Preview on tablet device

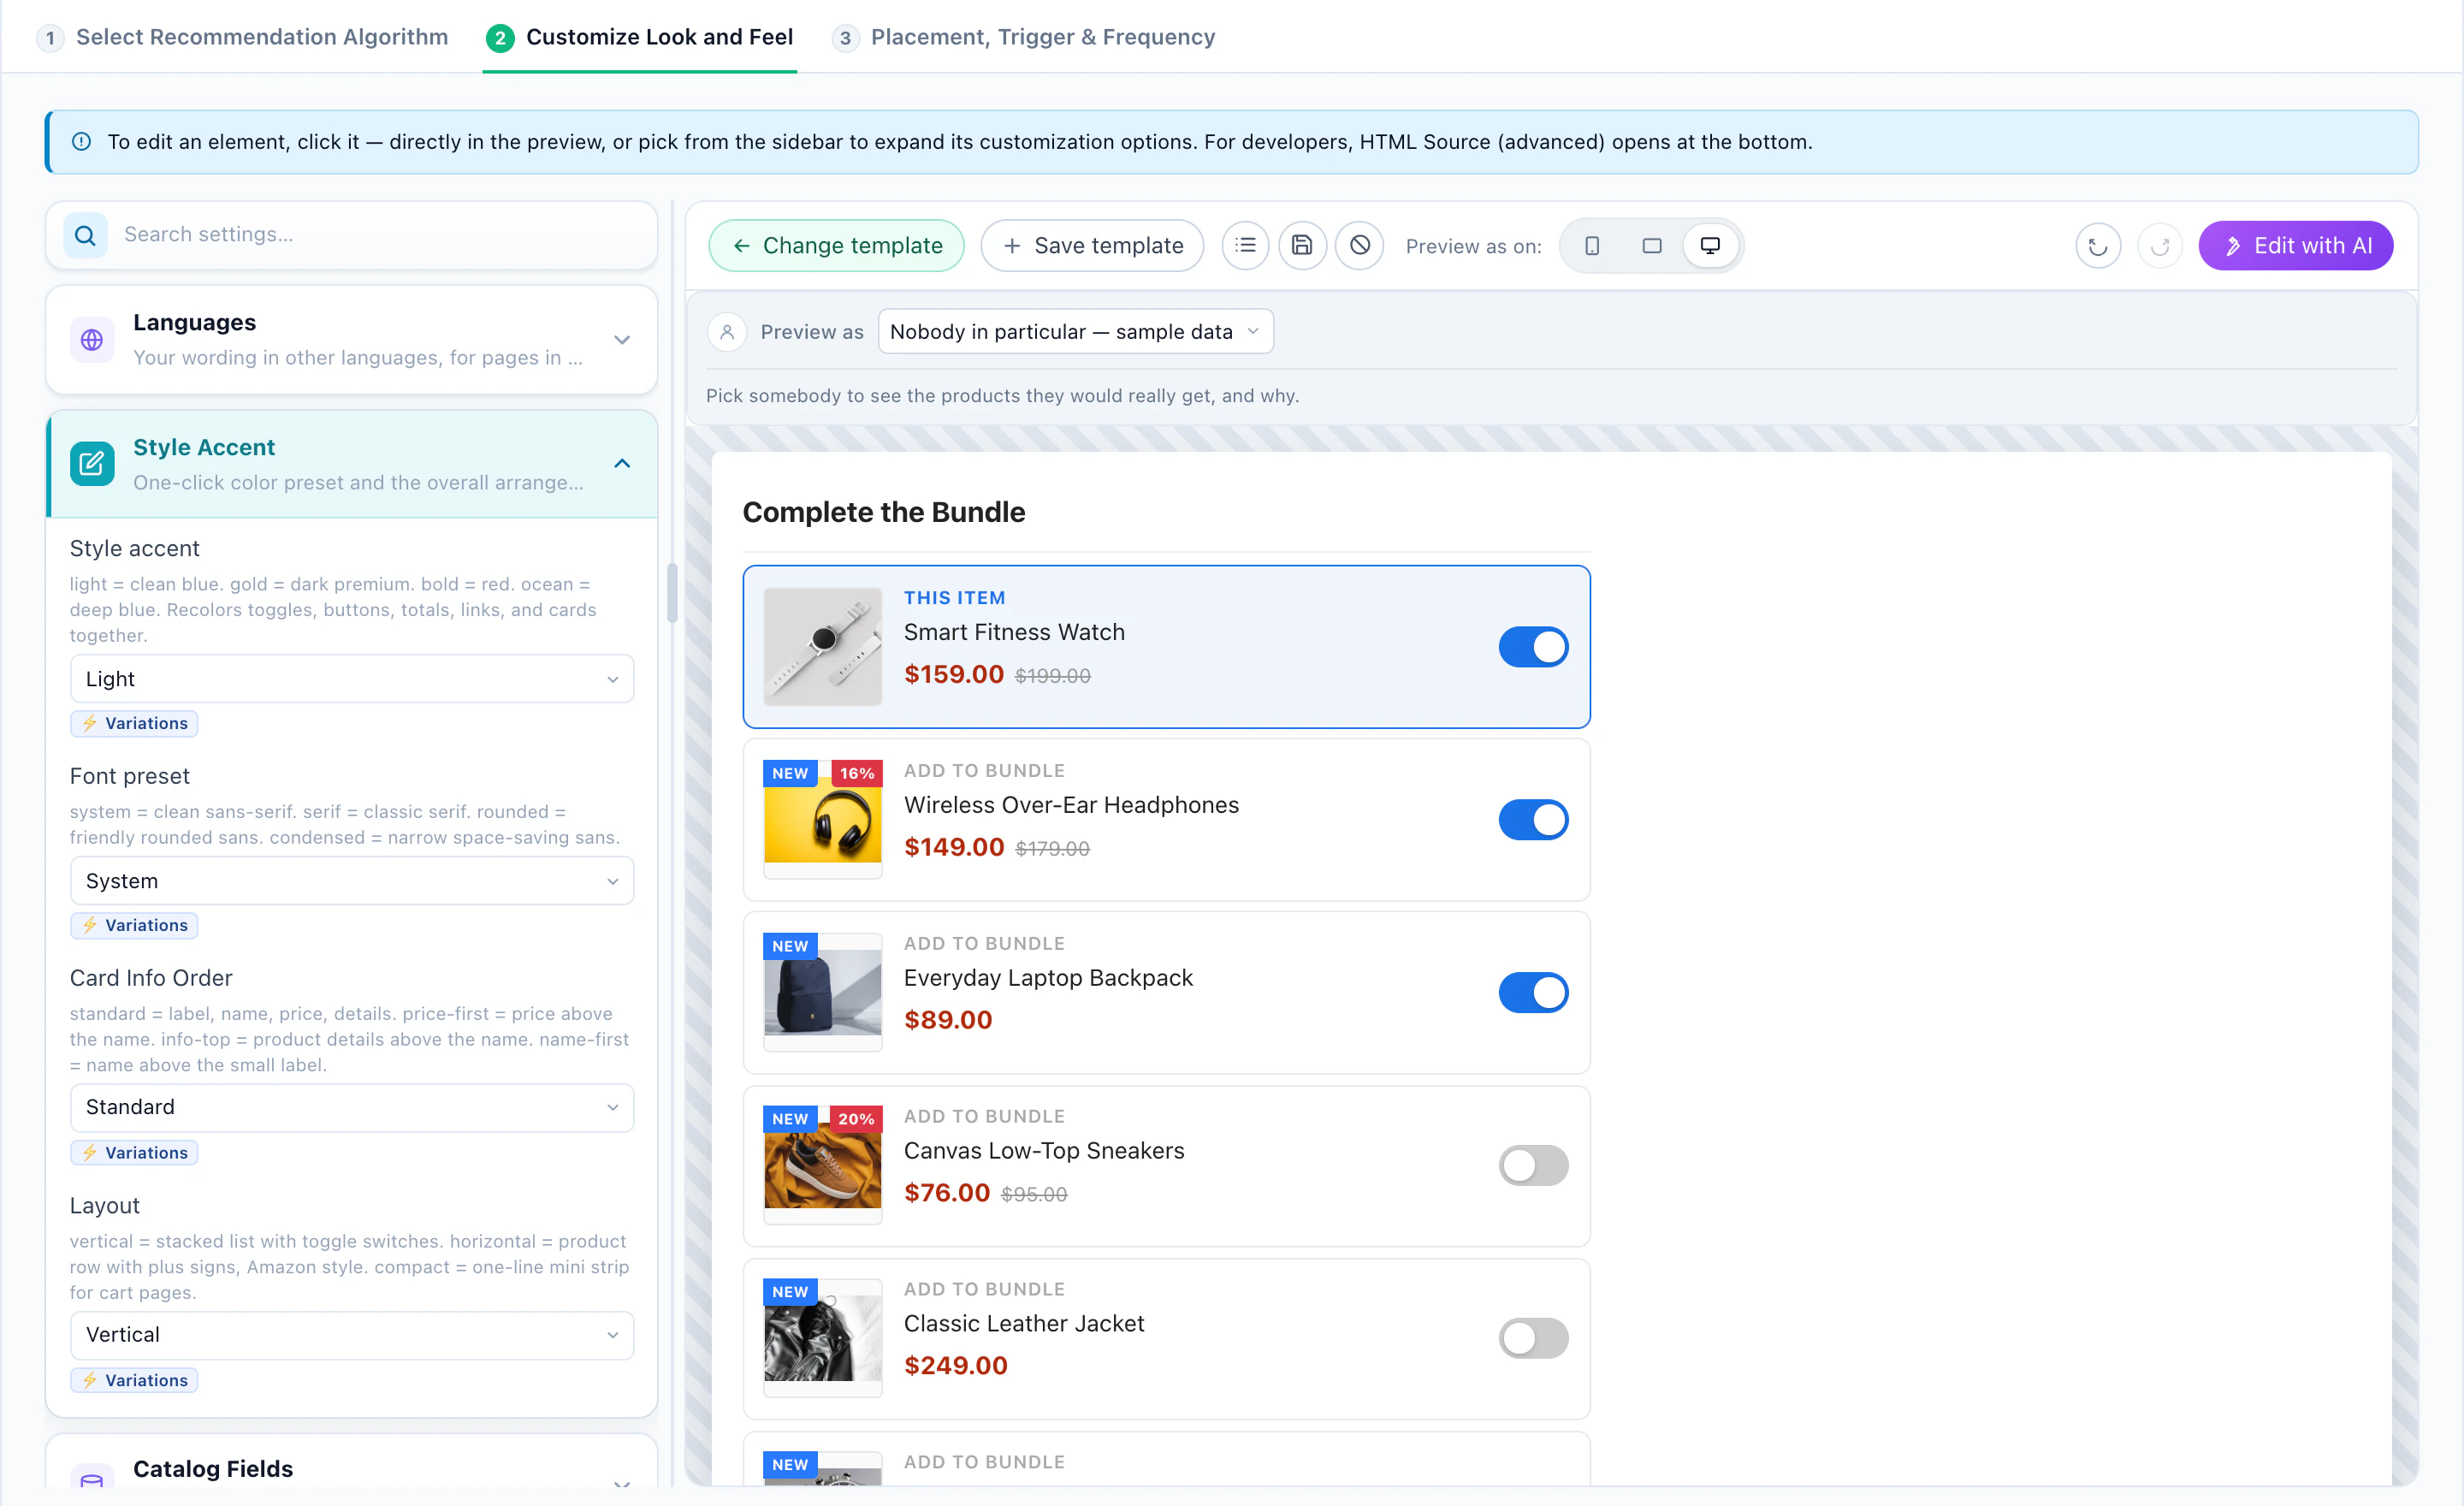pyautogui.click(x=1652, y=246)
